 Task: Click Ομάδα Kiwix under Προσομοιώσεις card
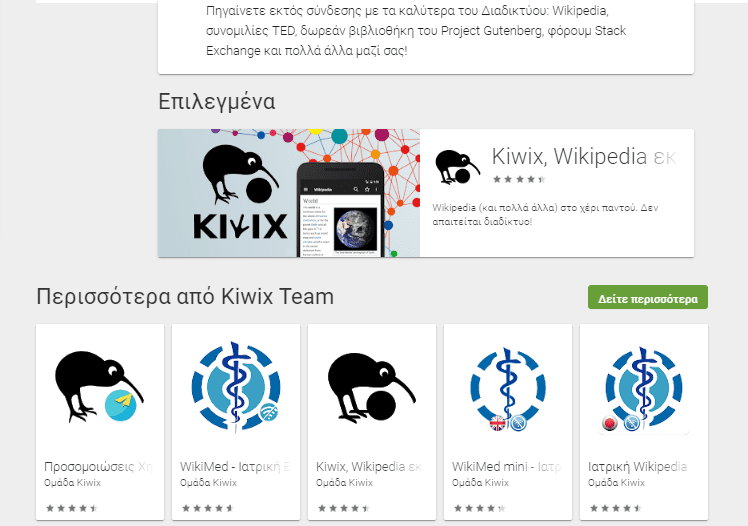click(x=72, y=483)
